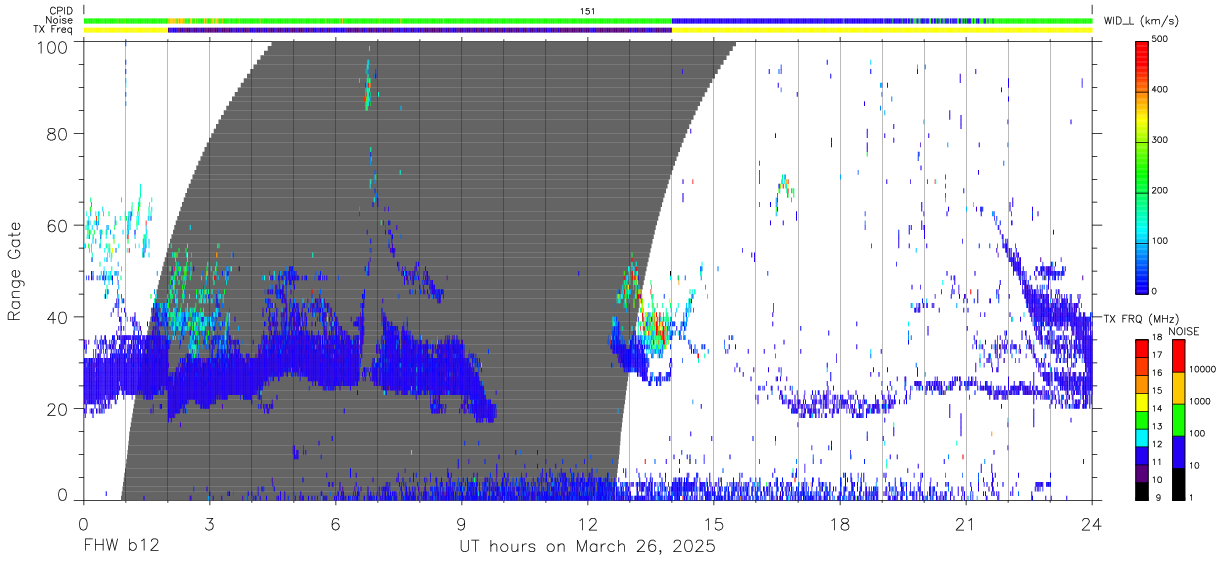Click the 40 label on the Range Gate axis

click(59, 317)
